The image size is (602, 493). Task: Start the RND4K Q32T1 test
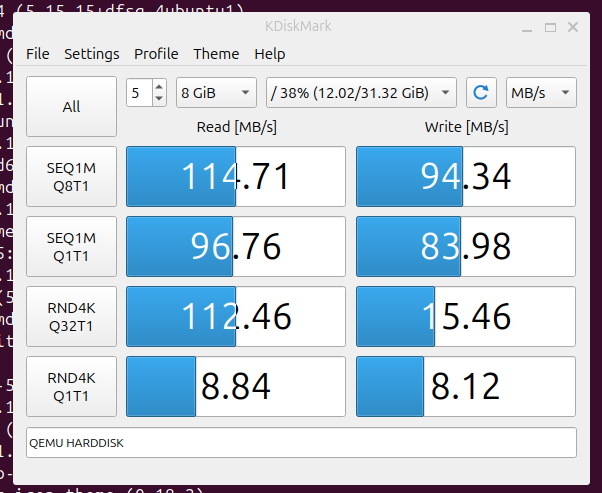71,316
